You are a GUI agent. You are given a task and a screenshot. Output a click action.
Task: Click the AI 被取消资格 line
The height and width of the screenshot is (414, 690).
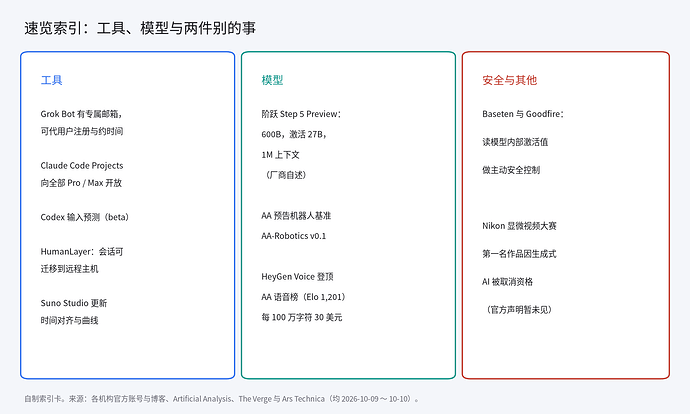(507, 282)
